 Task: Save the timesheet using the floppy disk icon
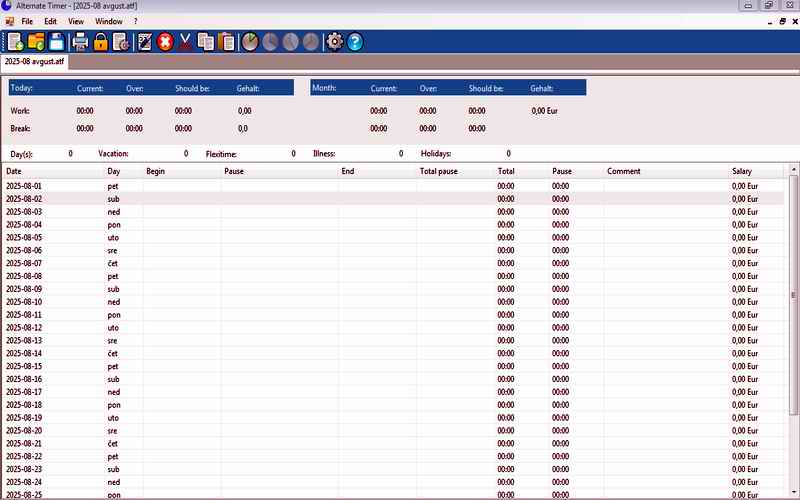[x=57, y=42]
